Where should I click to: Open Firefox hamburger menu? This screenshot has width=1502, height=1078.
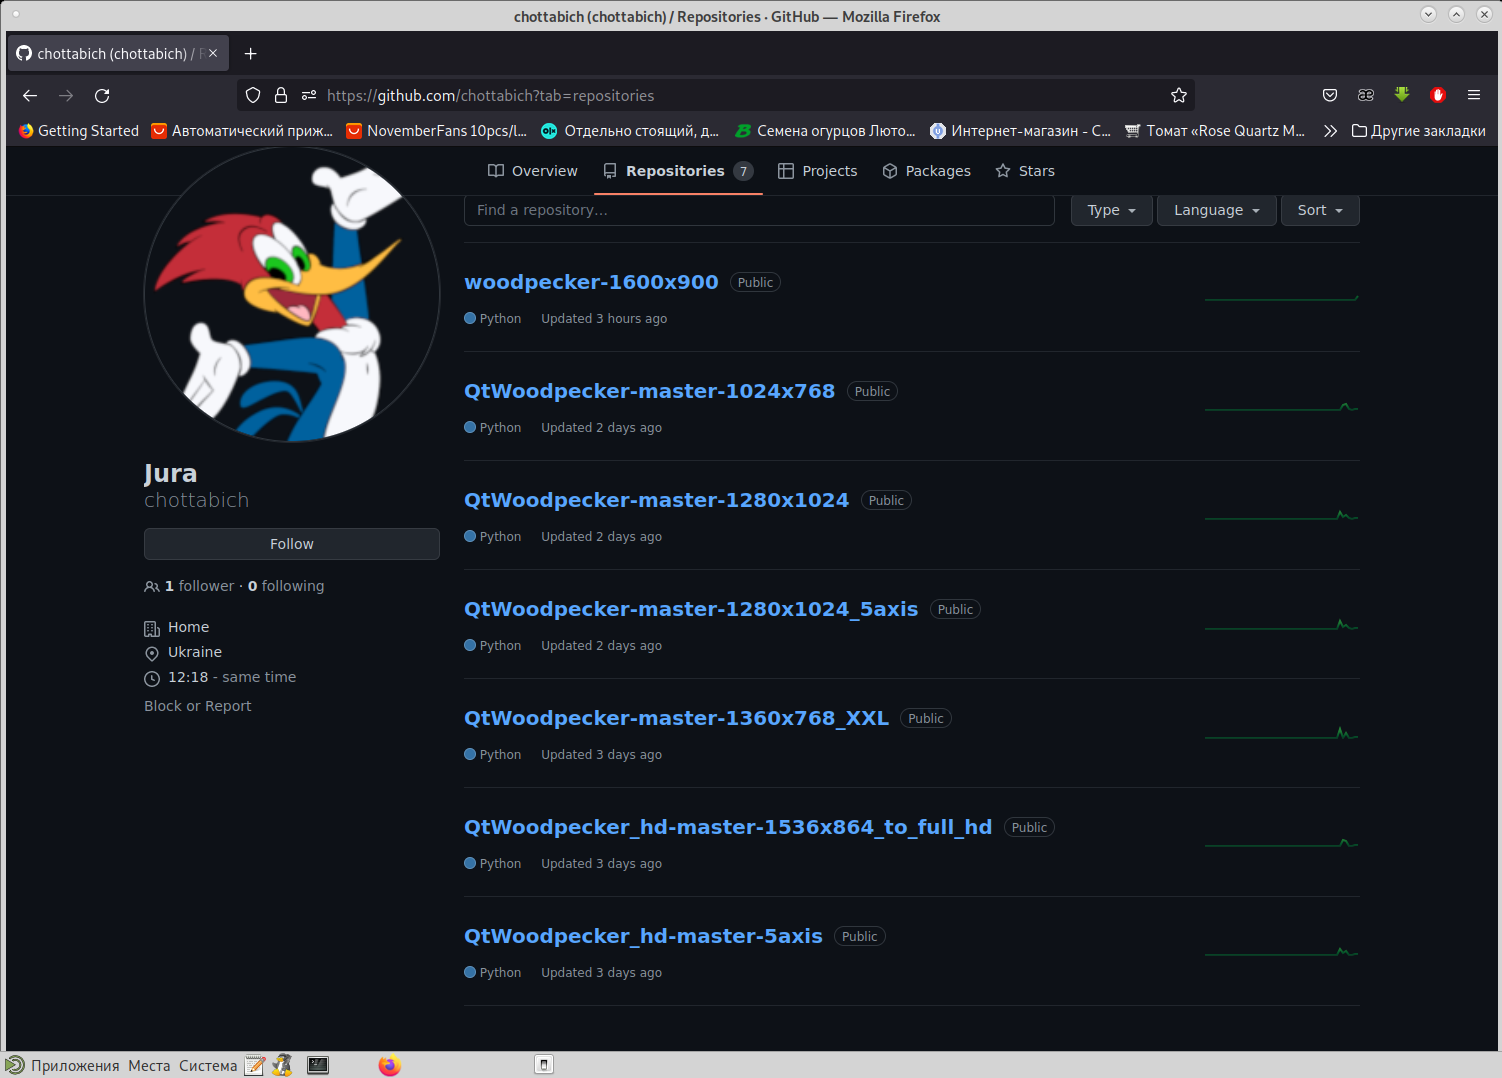(1474, 95)
